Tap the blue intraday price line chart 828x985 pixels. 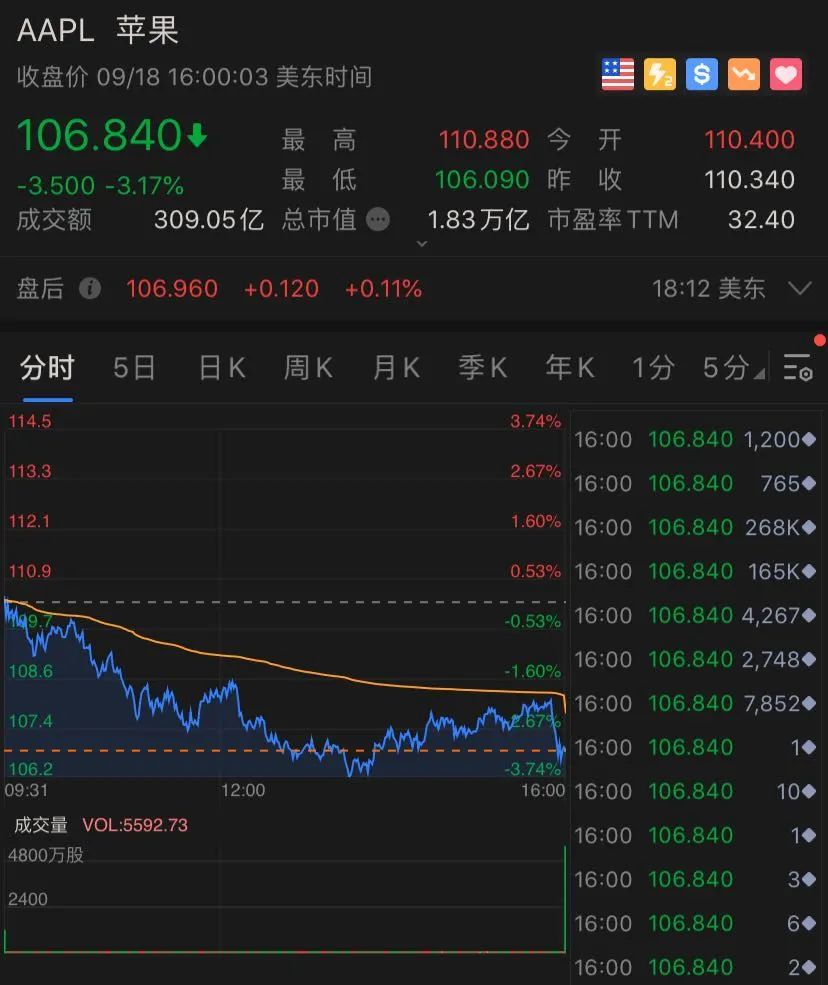pyautogui.click(x=285, y=688)
